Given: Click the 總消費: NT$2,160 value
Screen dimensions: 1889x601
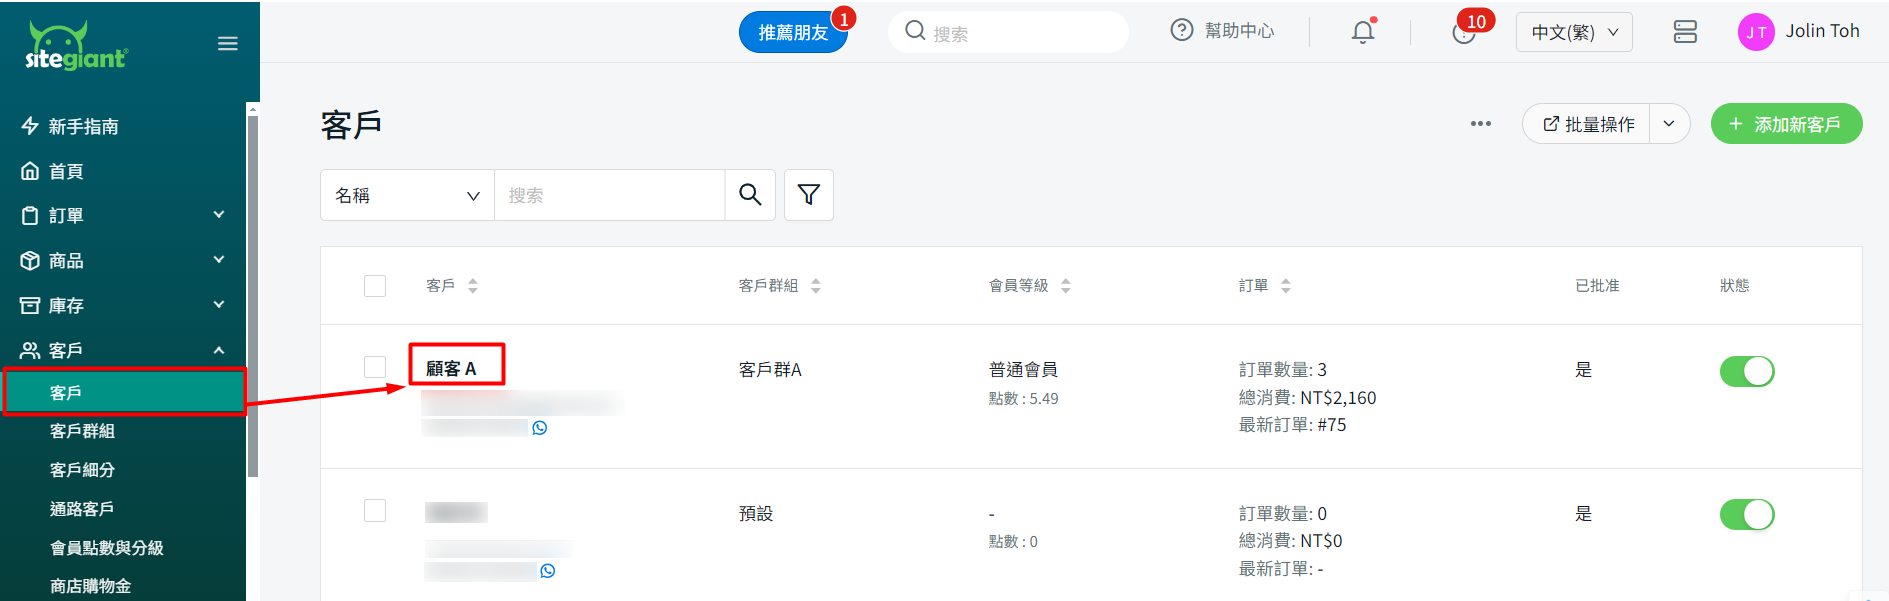Looking at the screenshot, I should [x=1307, y=398].
